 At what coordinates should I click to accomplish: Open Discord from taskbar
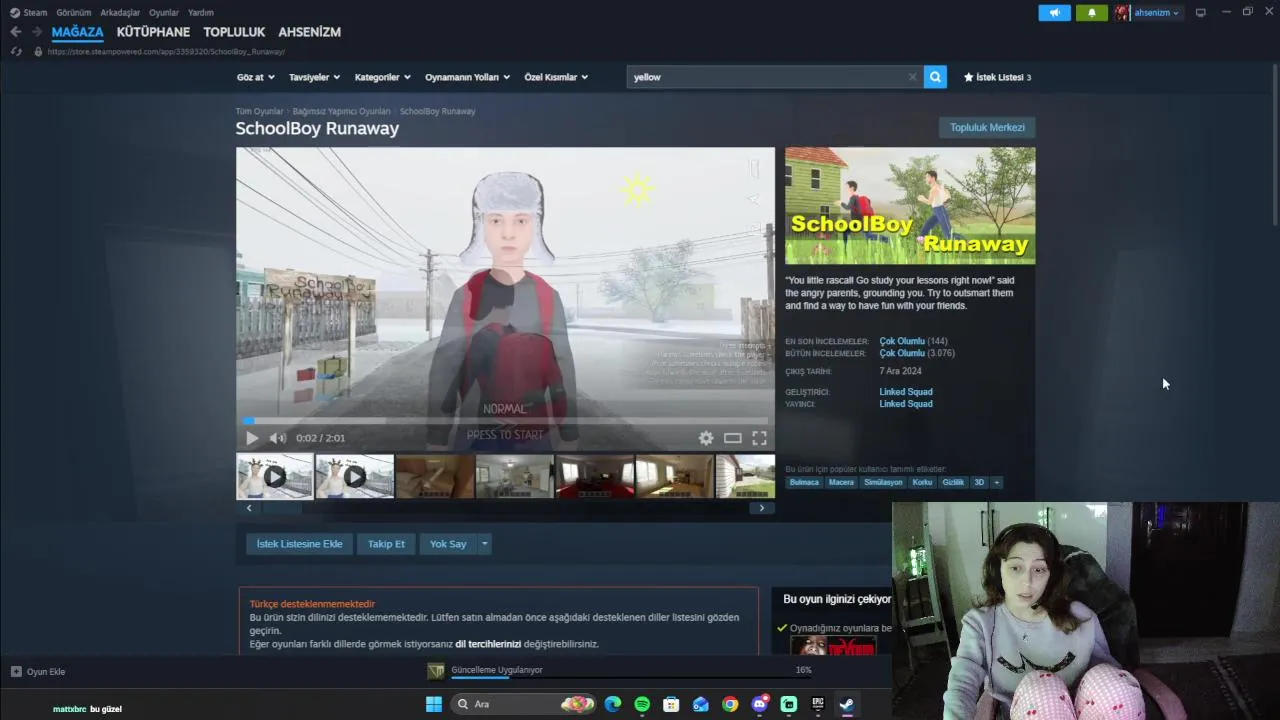click(759, 704)
